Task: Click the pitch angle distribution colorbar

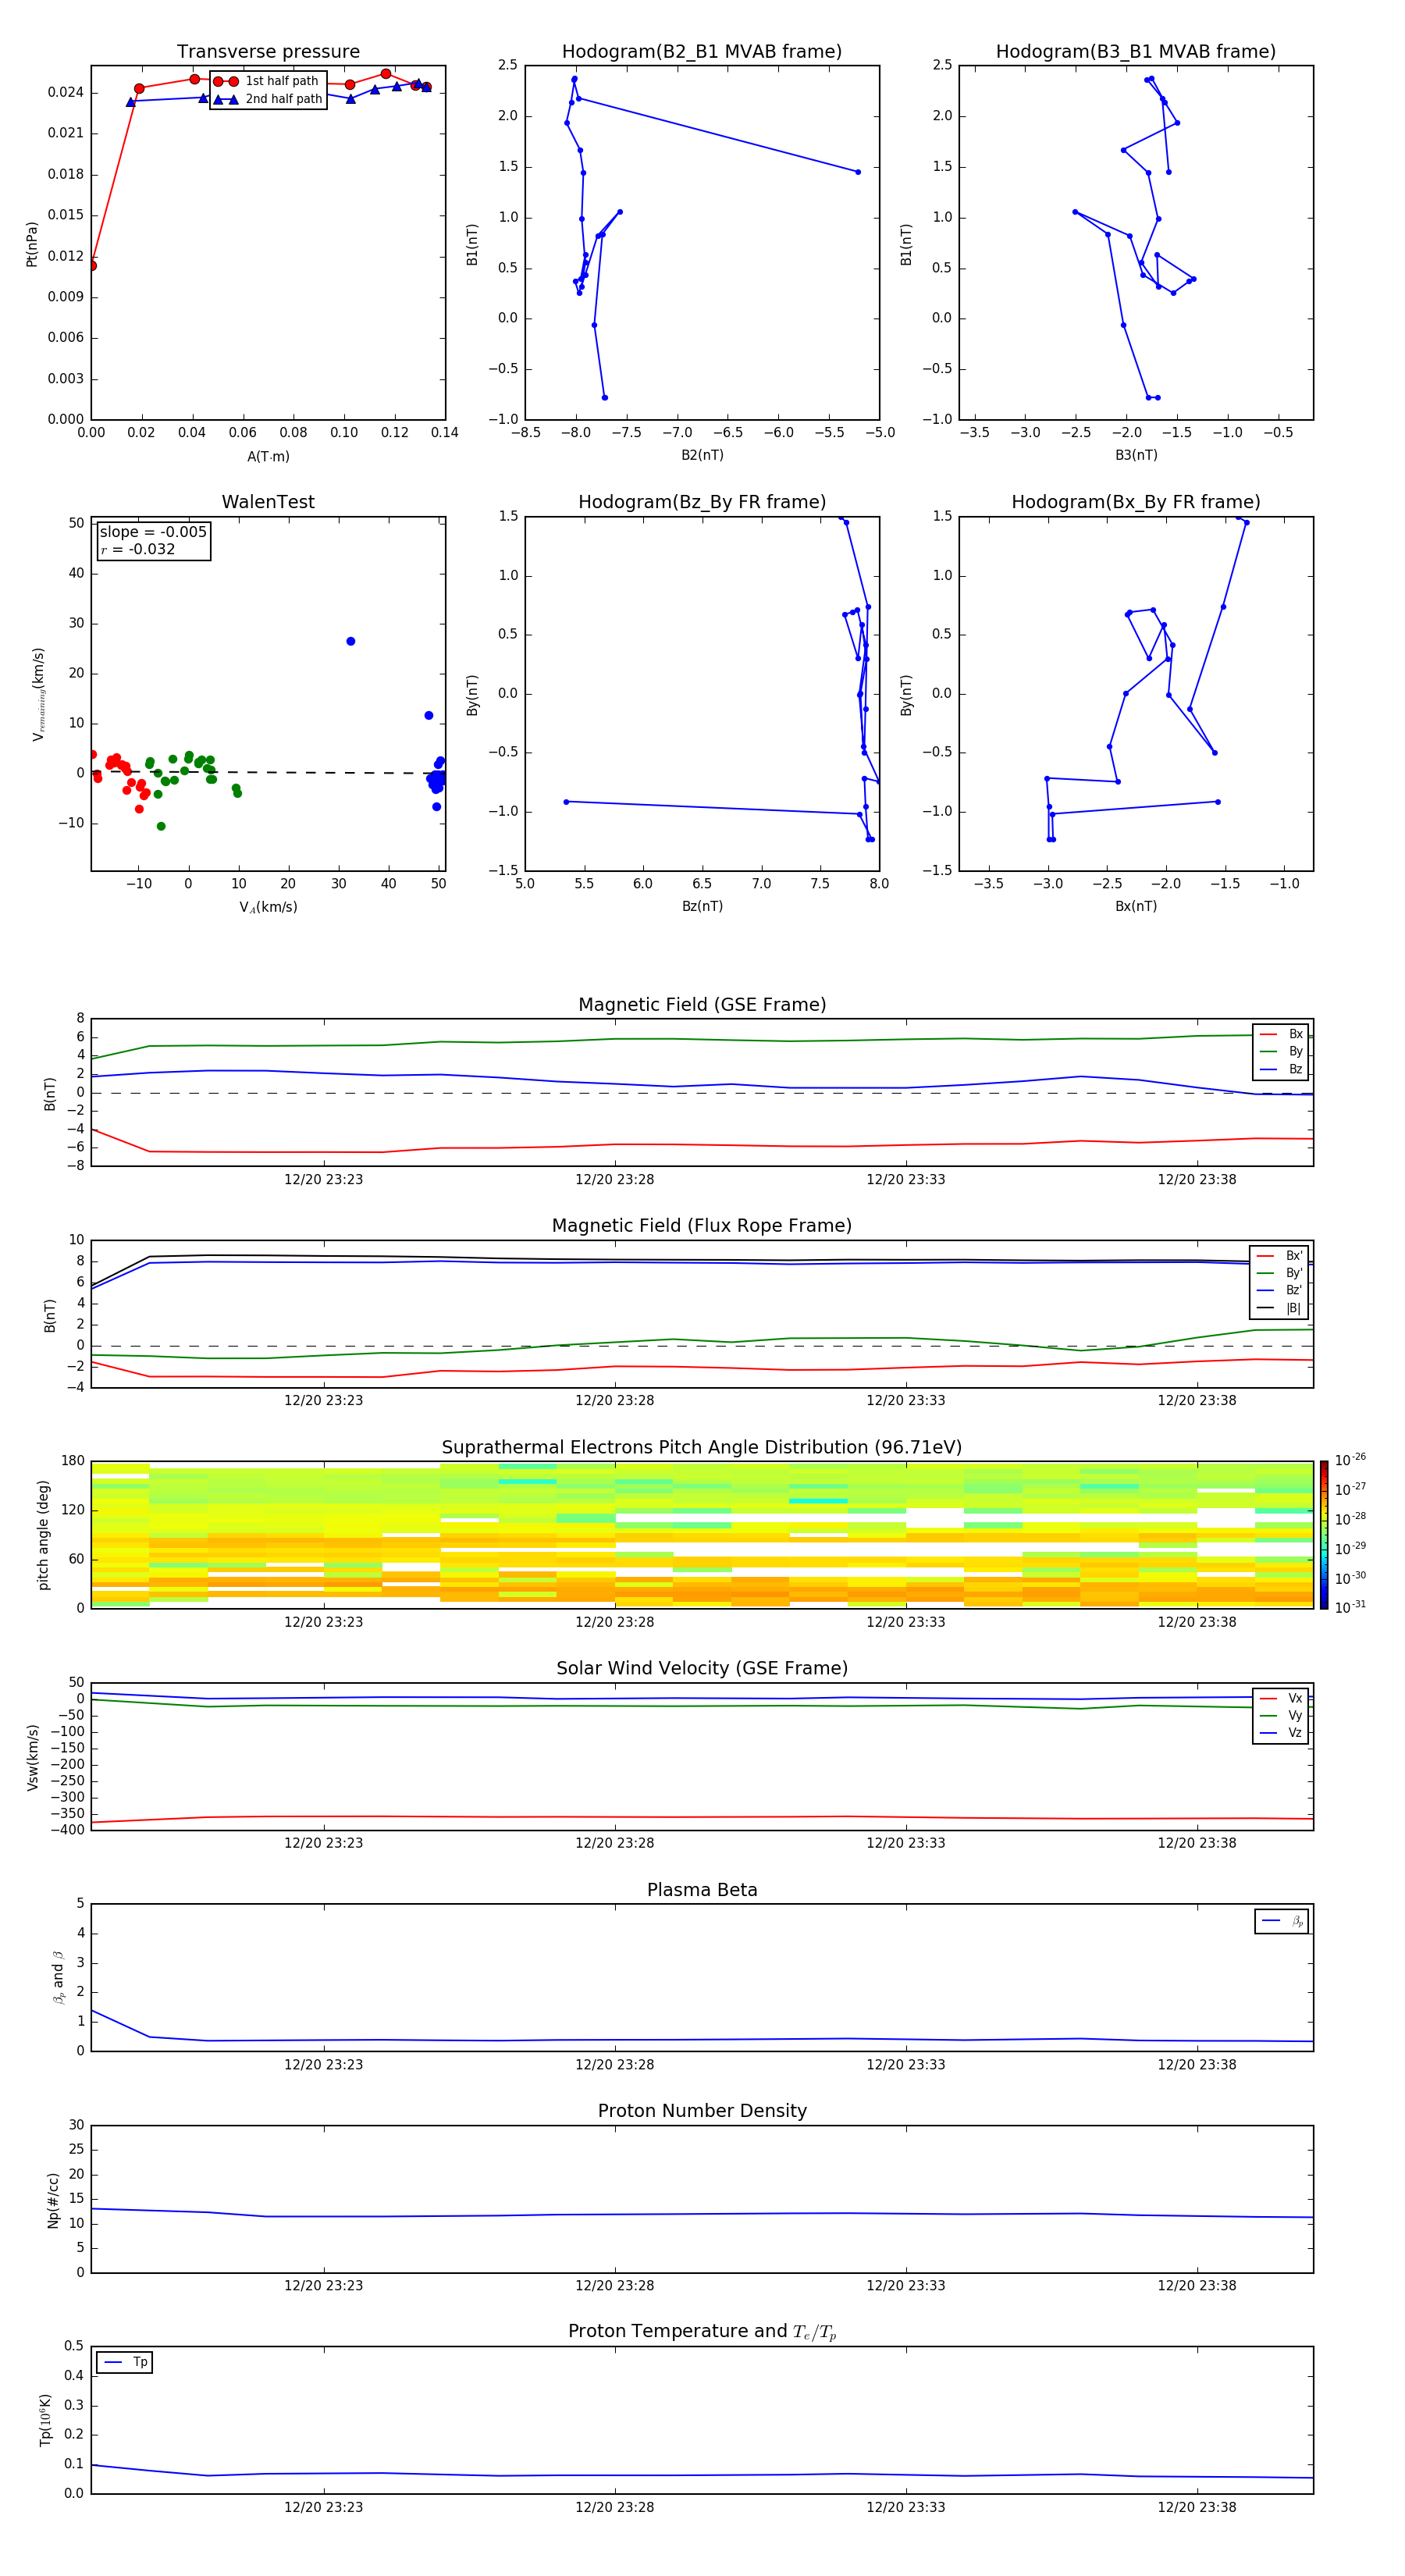Action: tap(1324, 1535)
